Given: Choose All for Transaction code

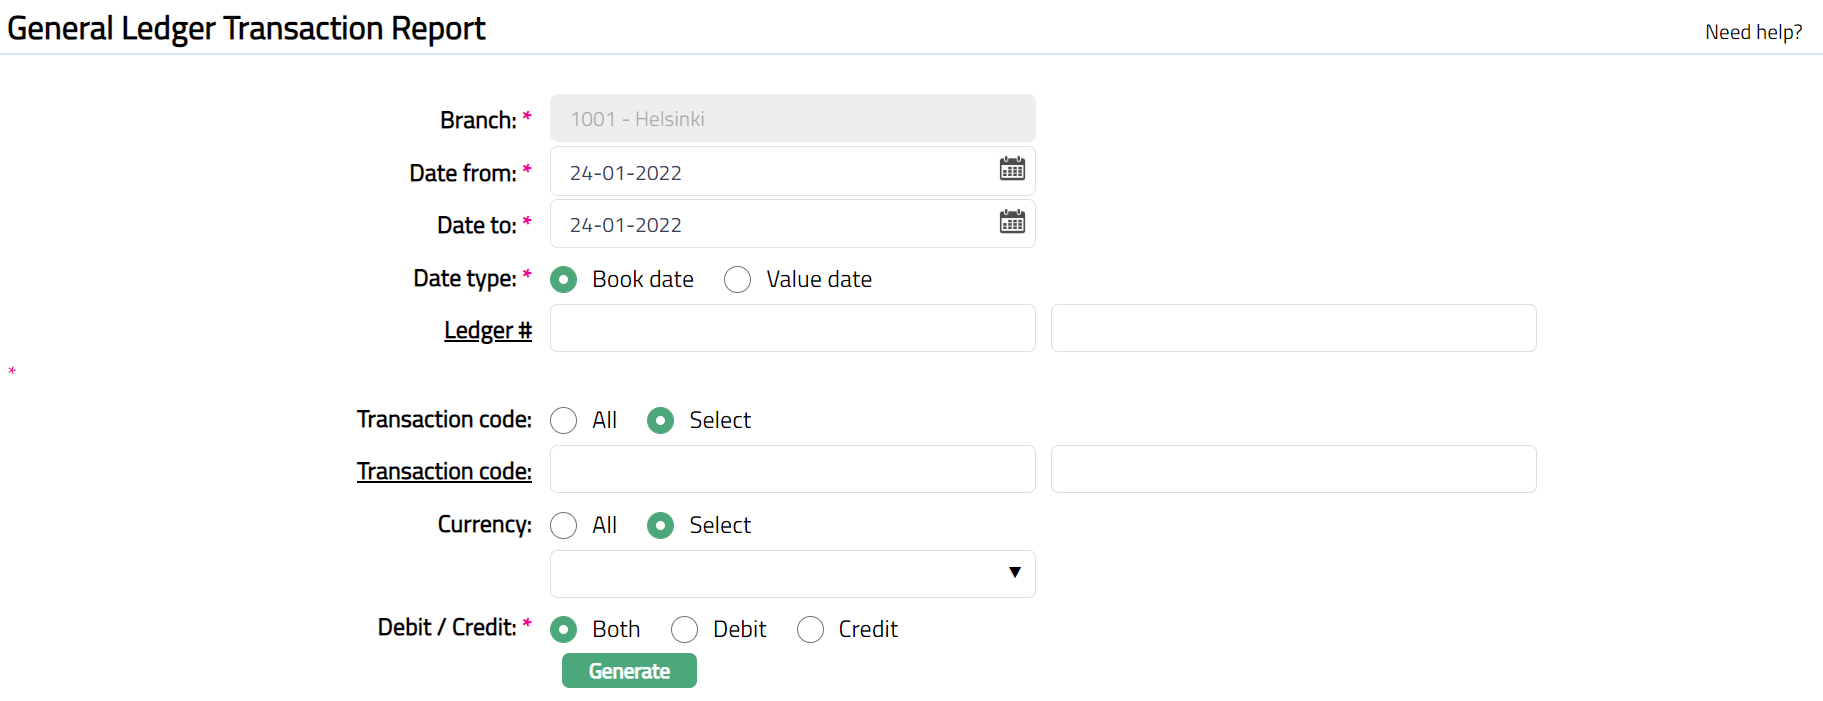Looking at the screenshot, I should [563, 421].
